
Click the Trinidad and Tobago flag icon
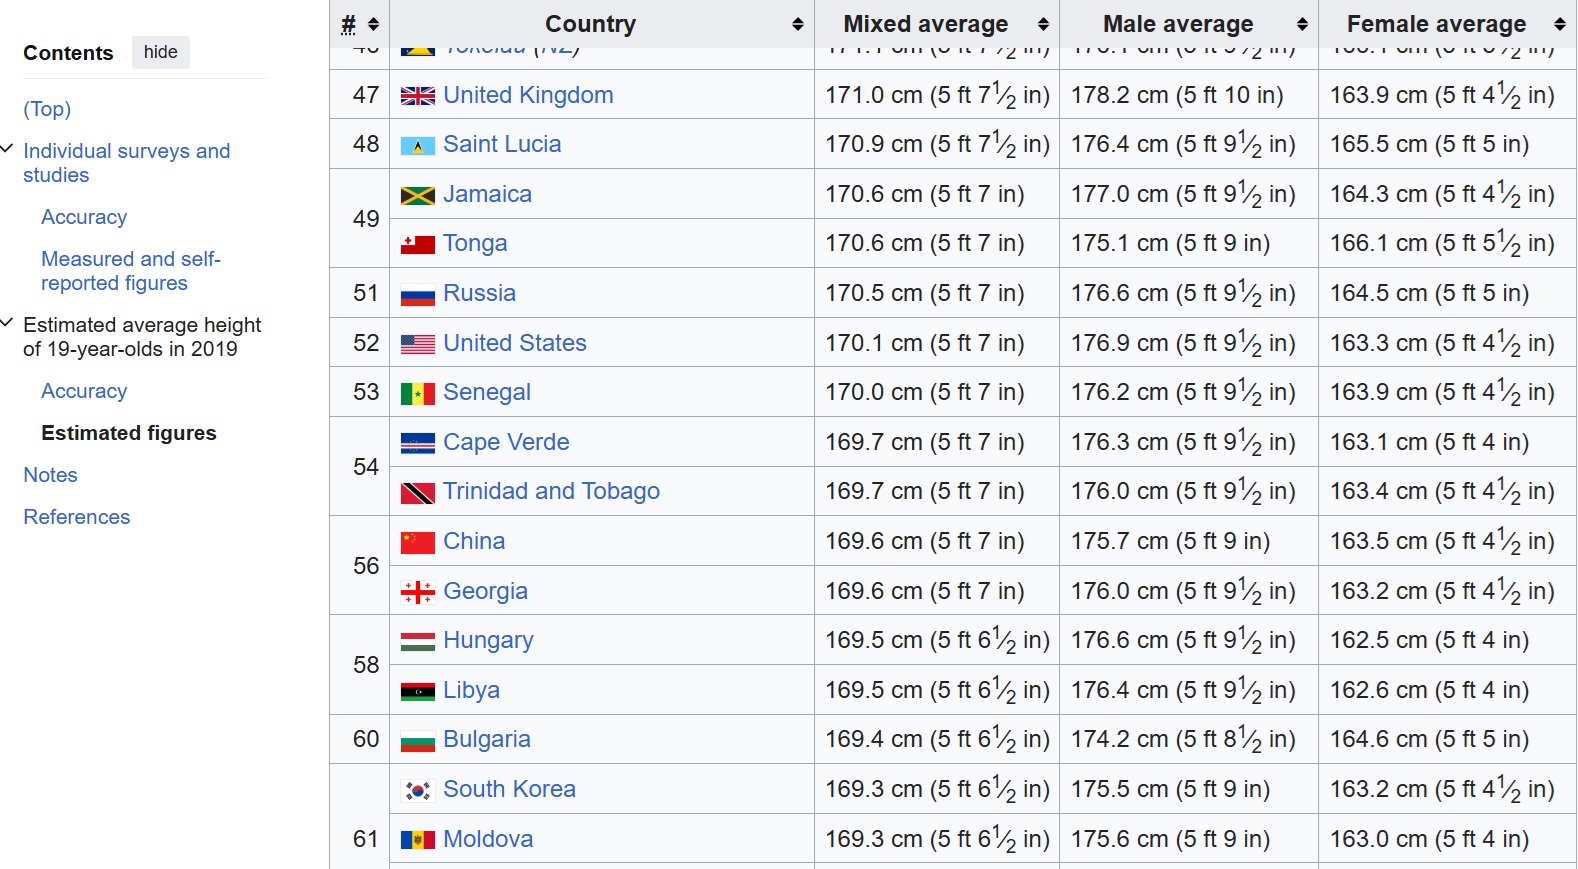pos(417,493)
